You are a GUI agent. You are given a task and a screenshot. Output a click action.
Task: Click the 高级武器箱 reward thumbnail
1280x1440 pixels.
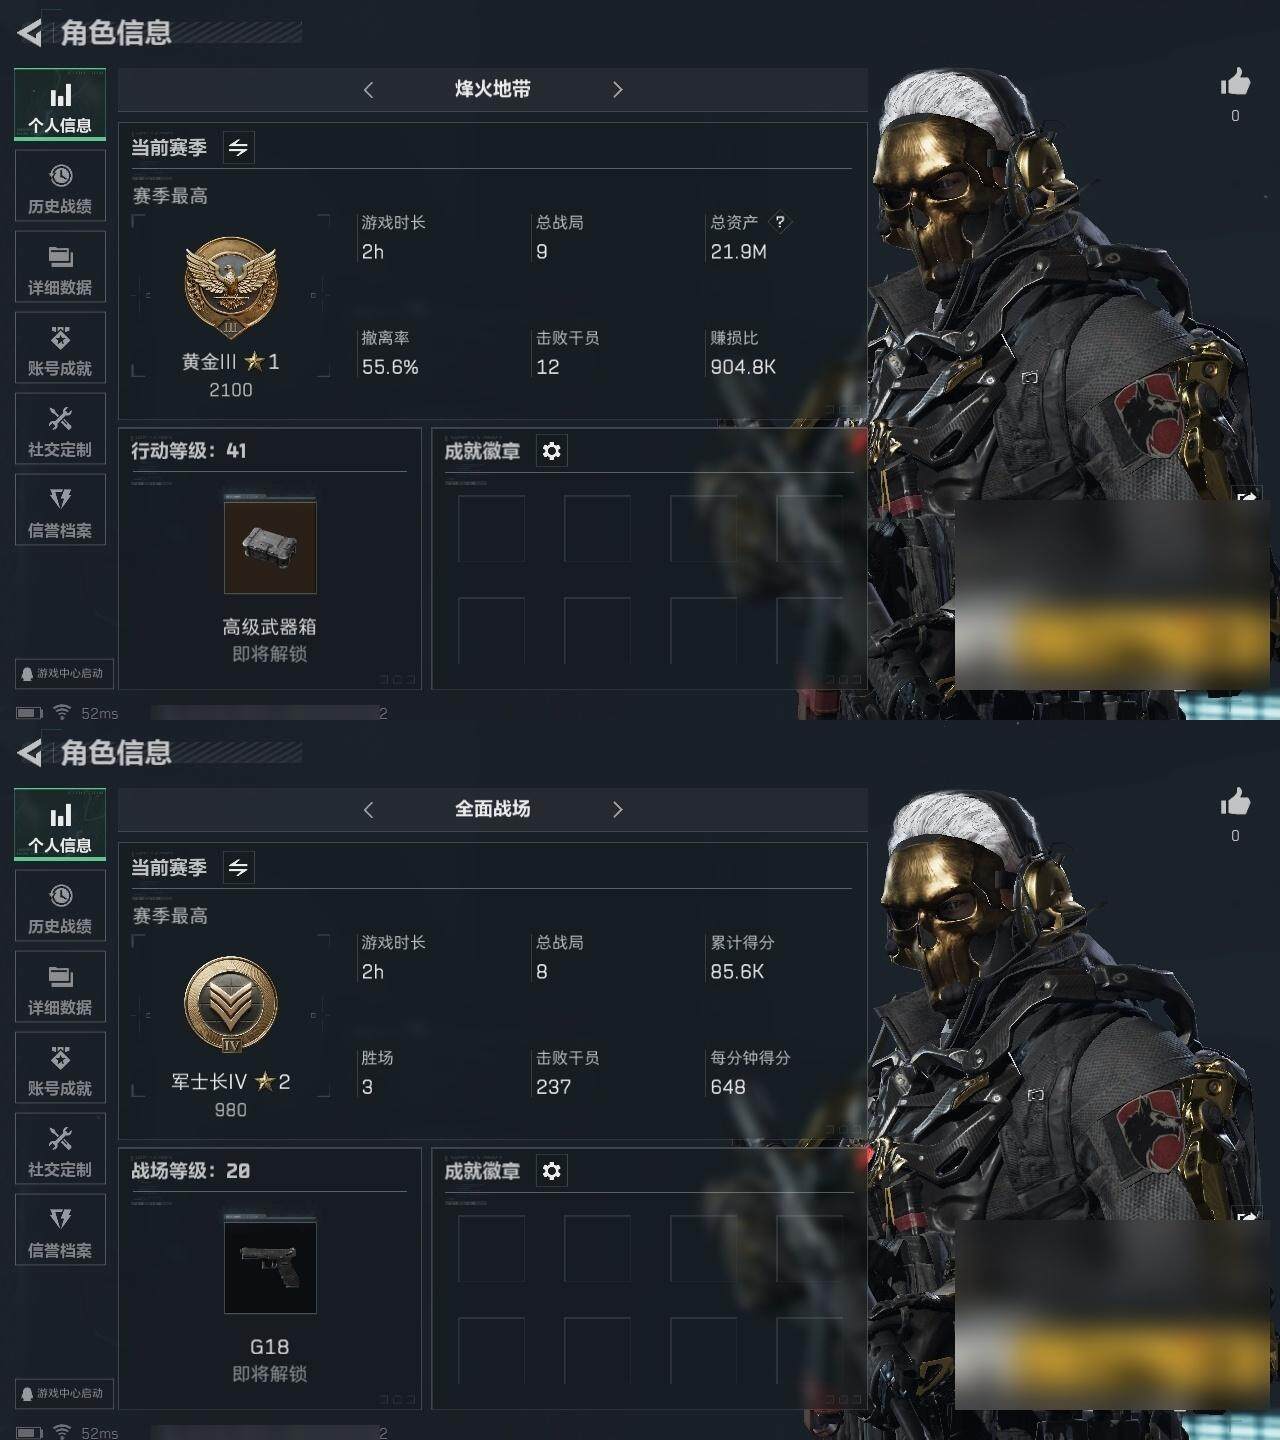tap(270, 547)
